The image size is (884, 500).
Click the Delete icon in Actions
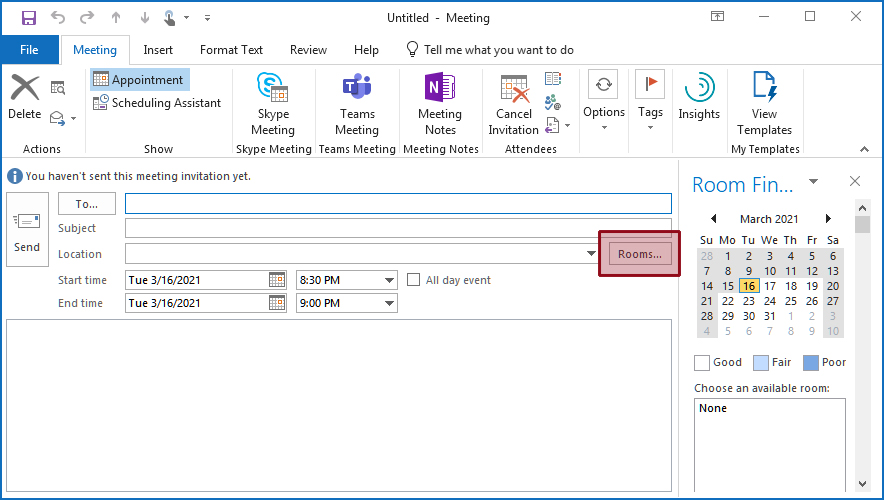point(24,88)
